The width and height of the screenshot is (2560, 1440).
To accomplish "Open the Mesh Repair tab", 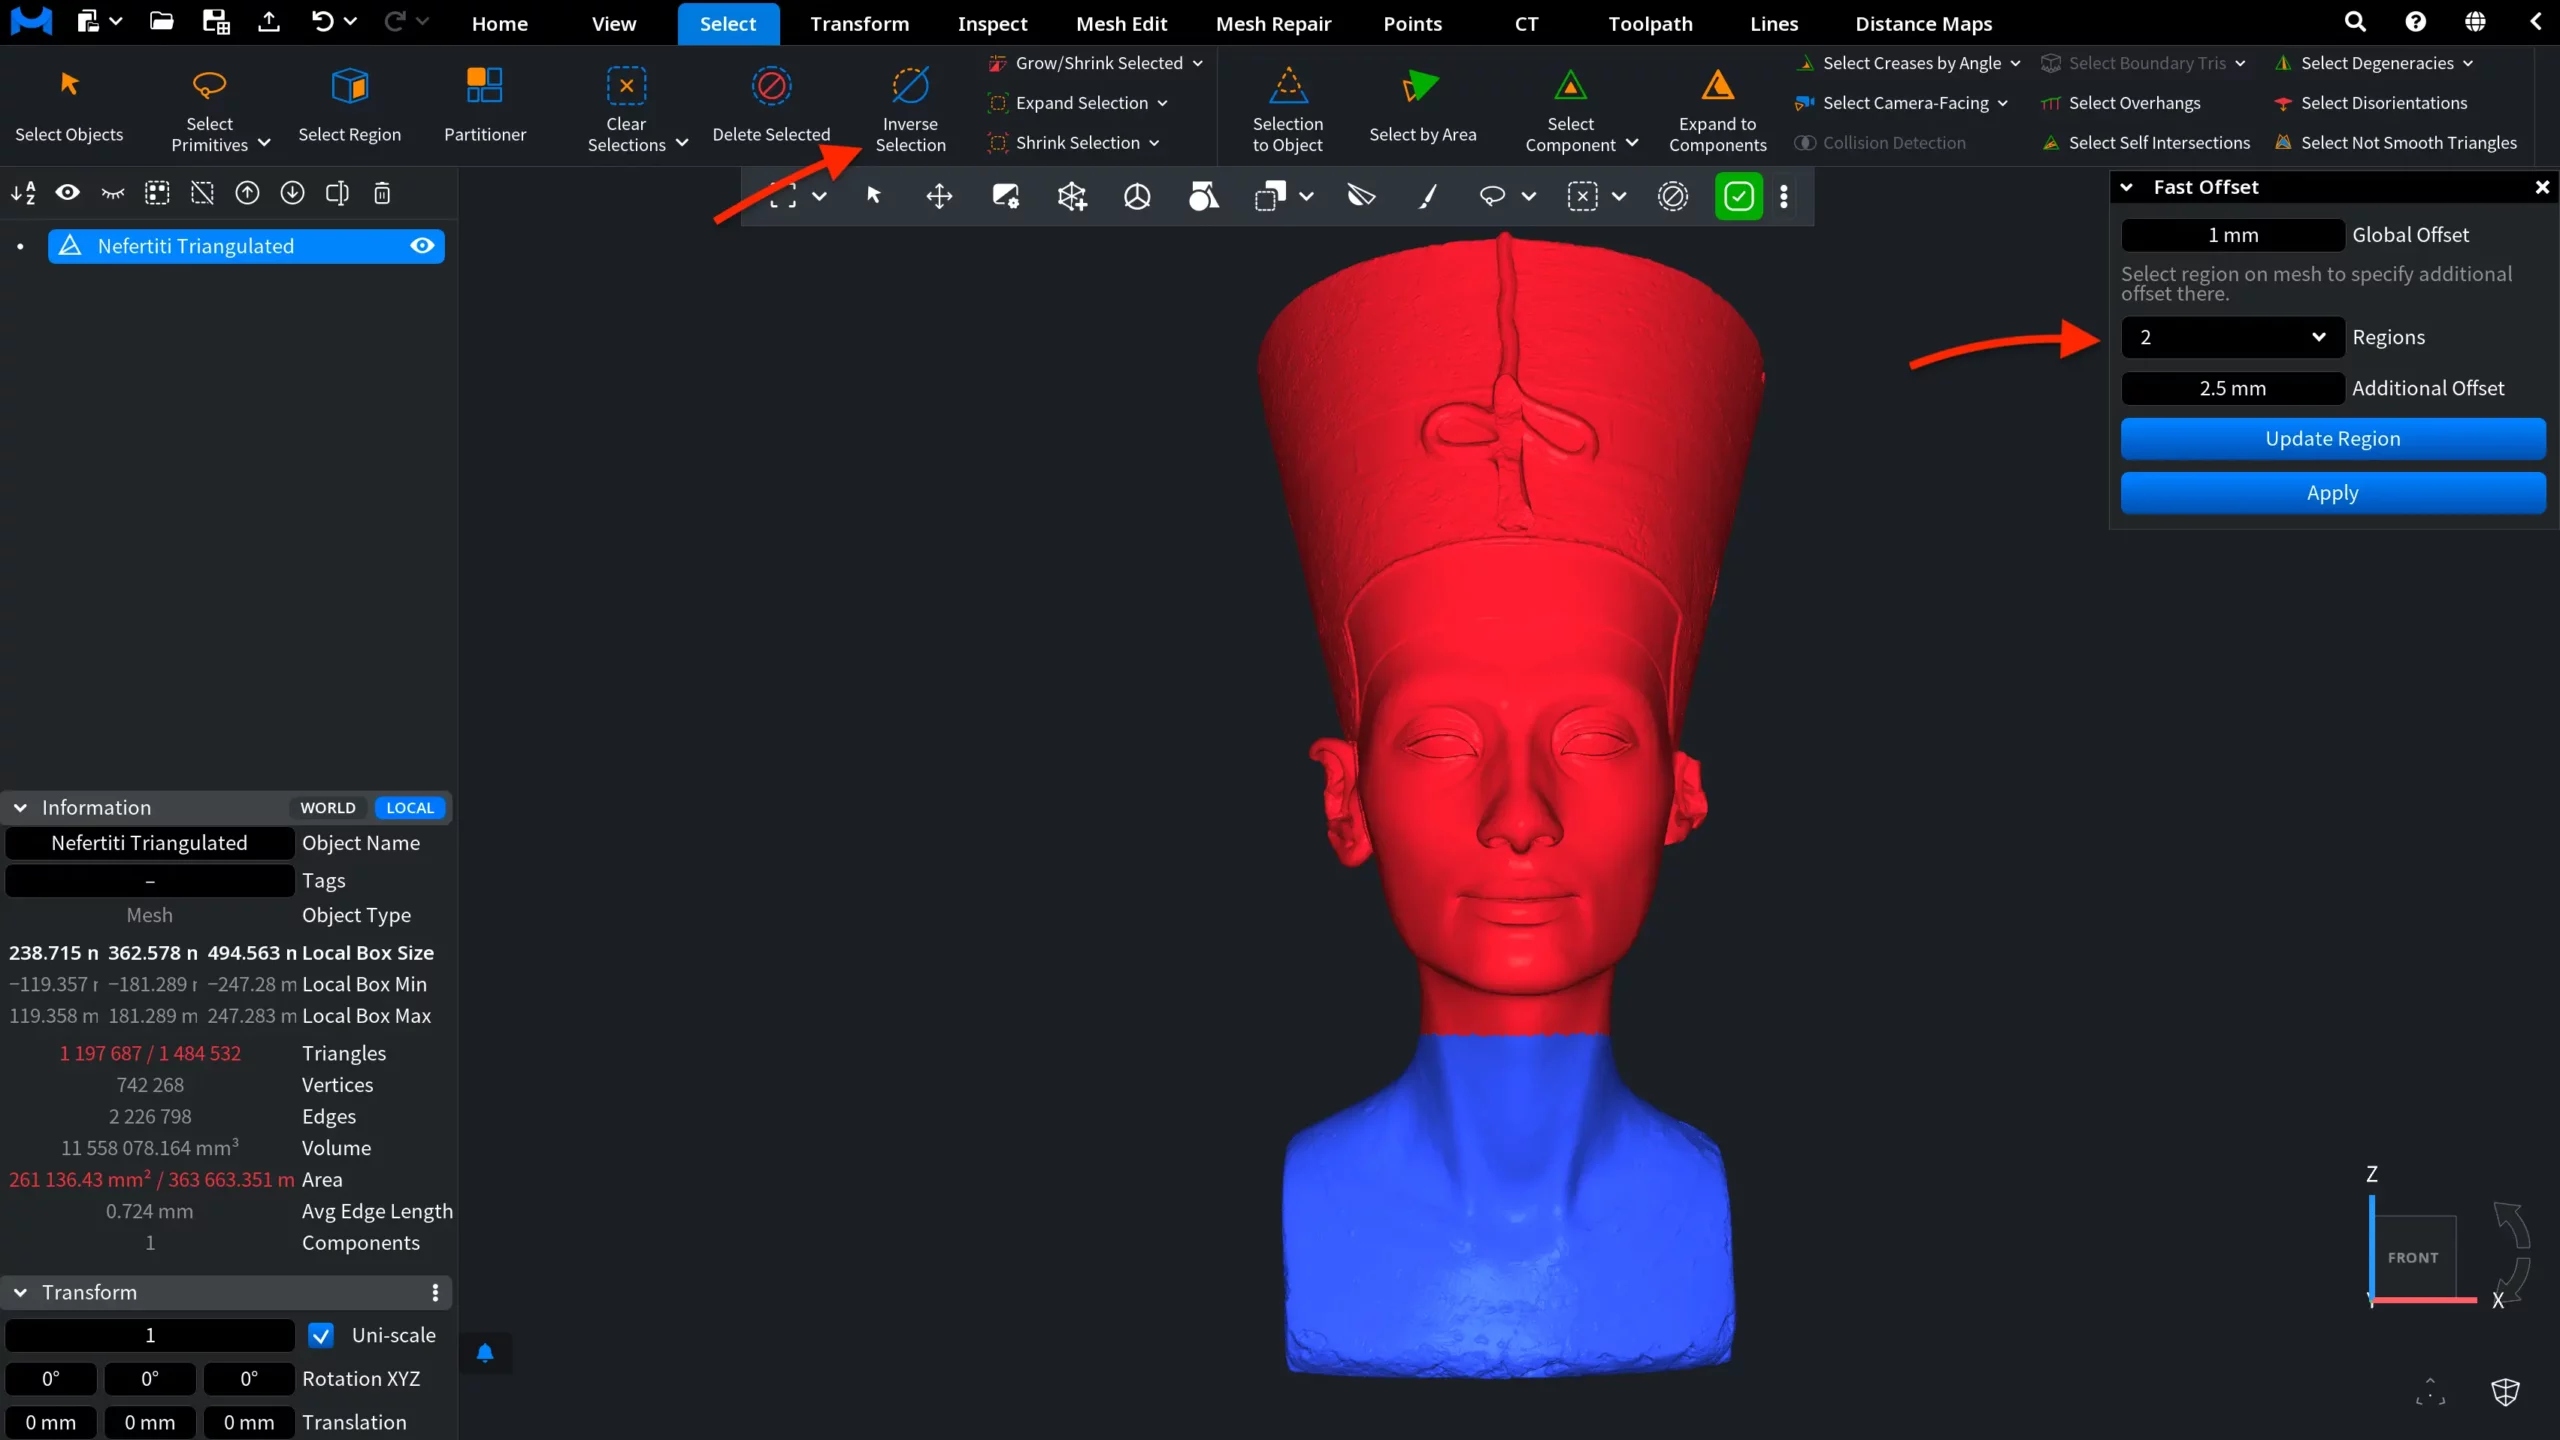I will (x=1273, y=23).
